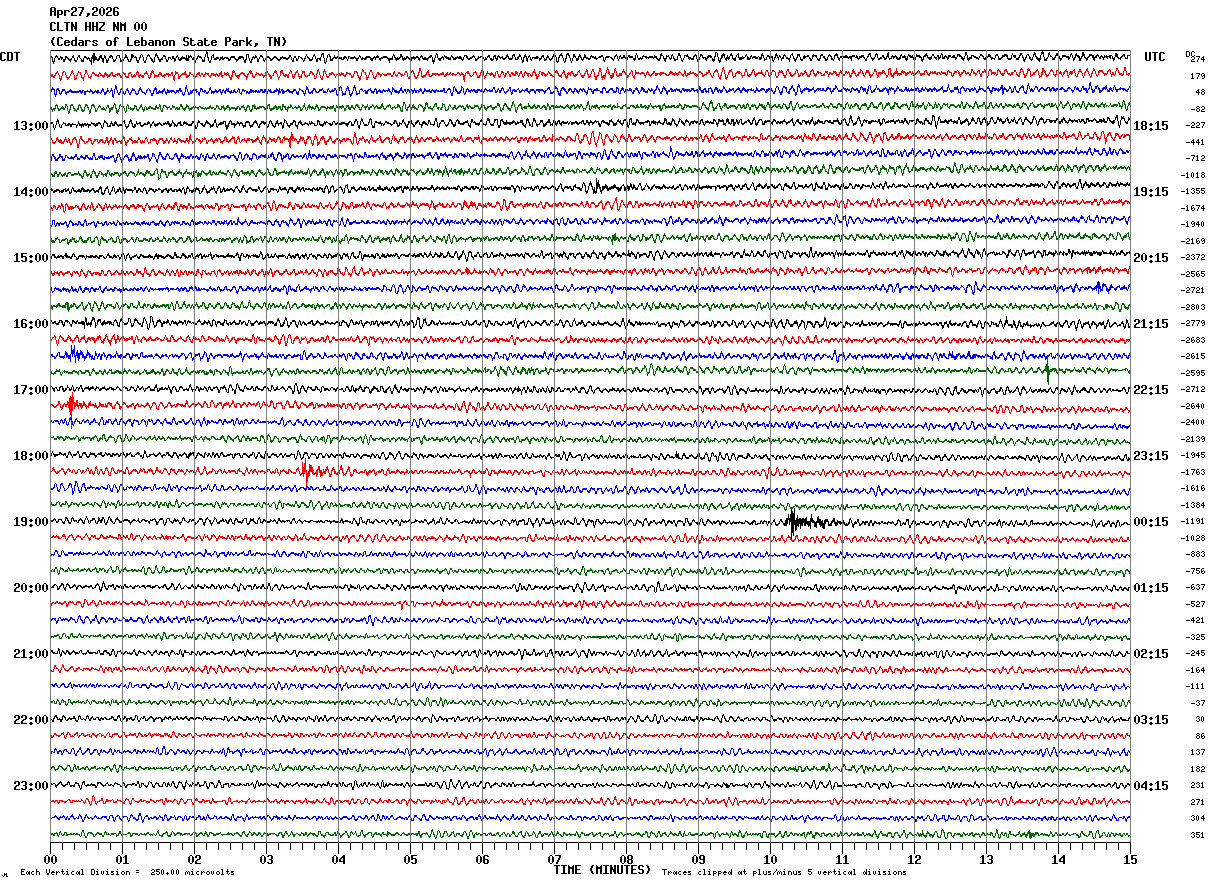Click minute 10 on the bottom time axis

770,859
